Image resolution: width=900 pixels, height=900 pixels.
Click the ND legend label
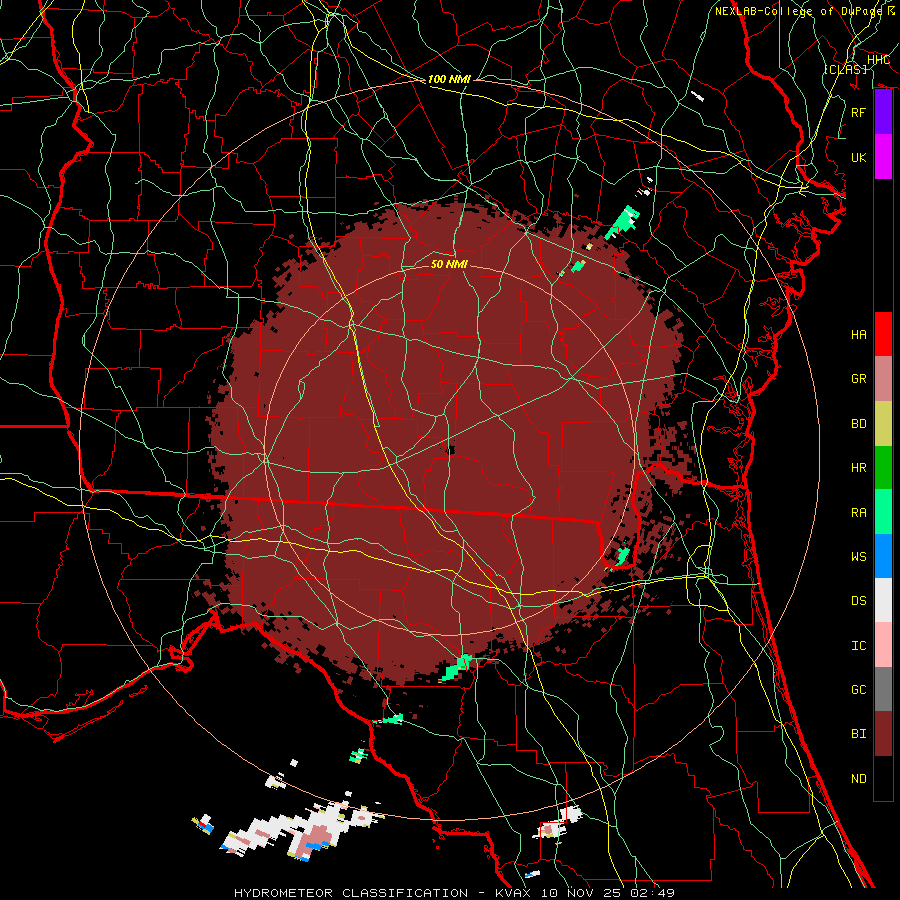click(x=858, y=779)
